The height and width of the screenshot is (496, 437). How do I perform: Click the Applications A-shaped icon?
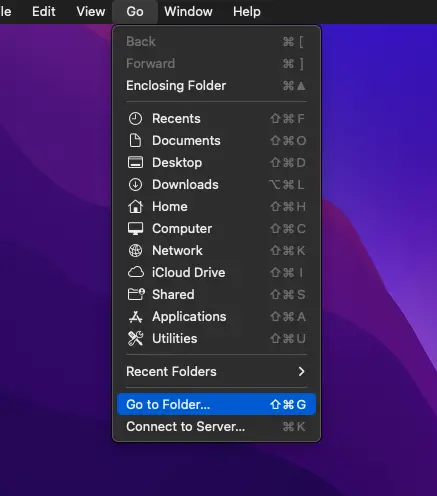pyautogui.click(x=135, y=317)
